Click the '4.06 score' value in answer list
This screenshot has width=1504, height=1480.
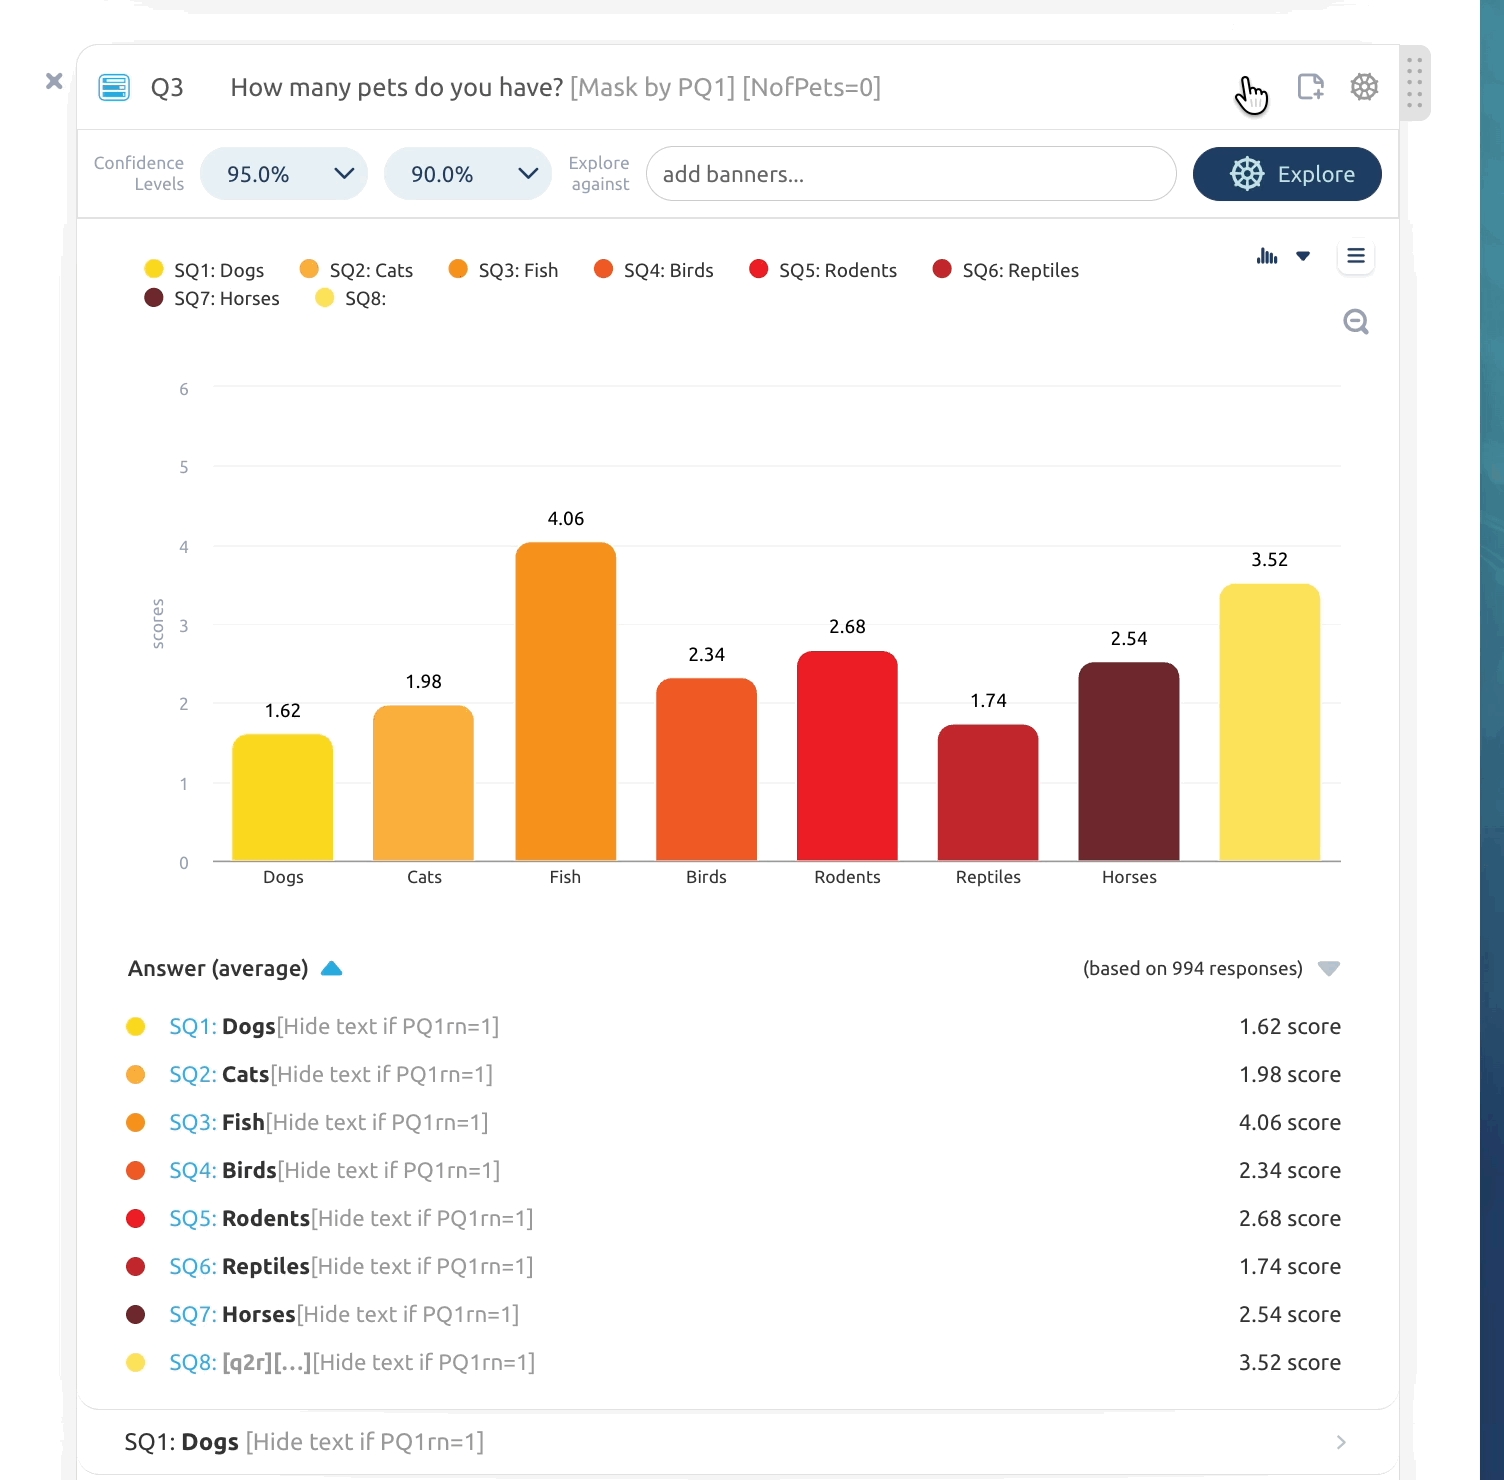pyautogui.click(x=1290, y=1122)
